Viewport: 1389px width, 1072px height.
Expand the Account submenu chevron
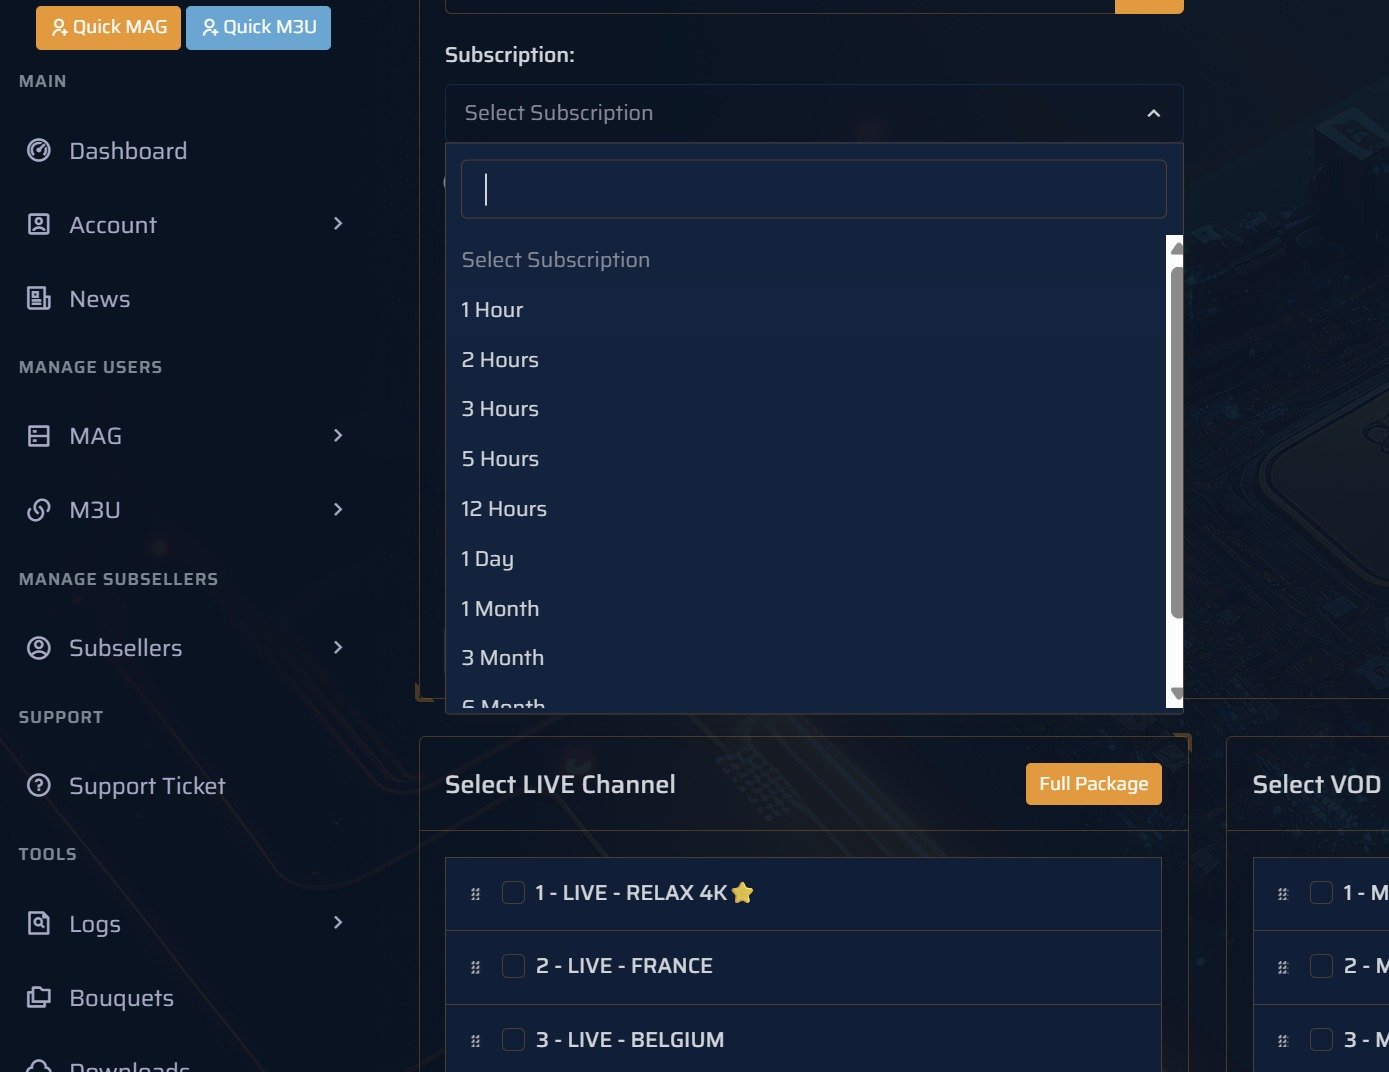point(338,224)
